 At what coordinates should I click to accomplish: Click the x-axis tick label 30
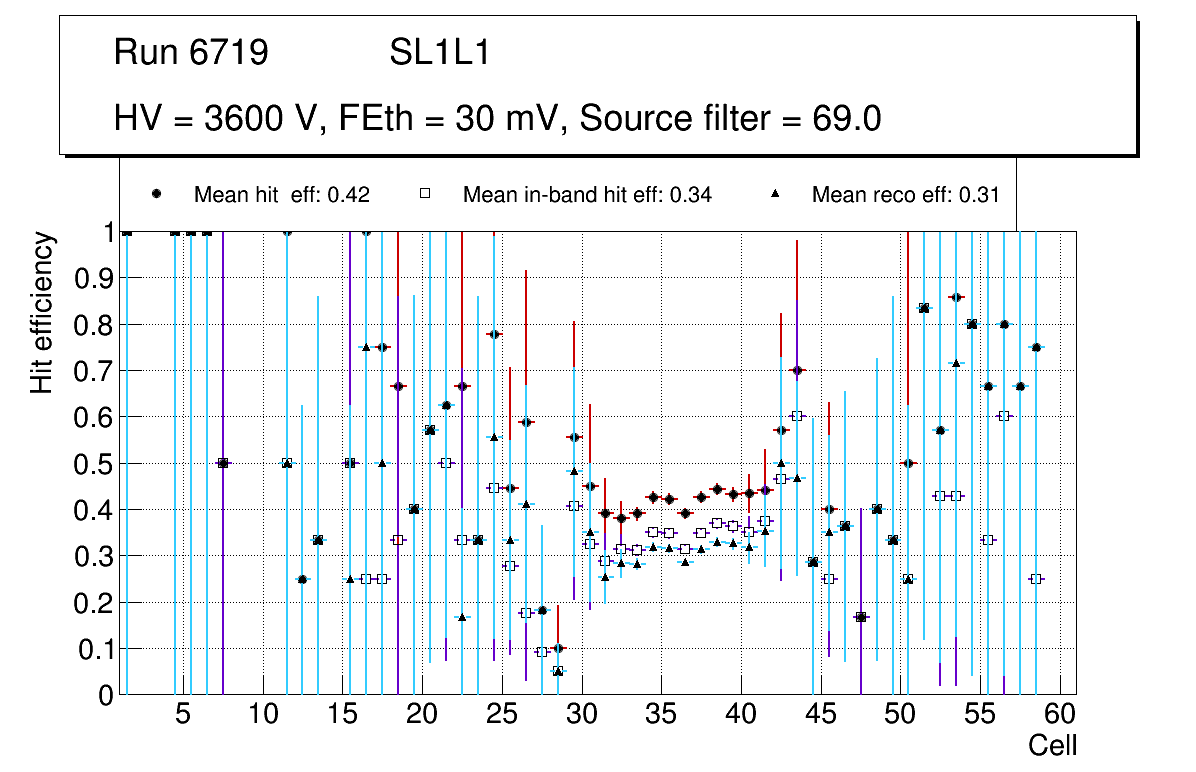point(581,715)
